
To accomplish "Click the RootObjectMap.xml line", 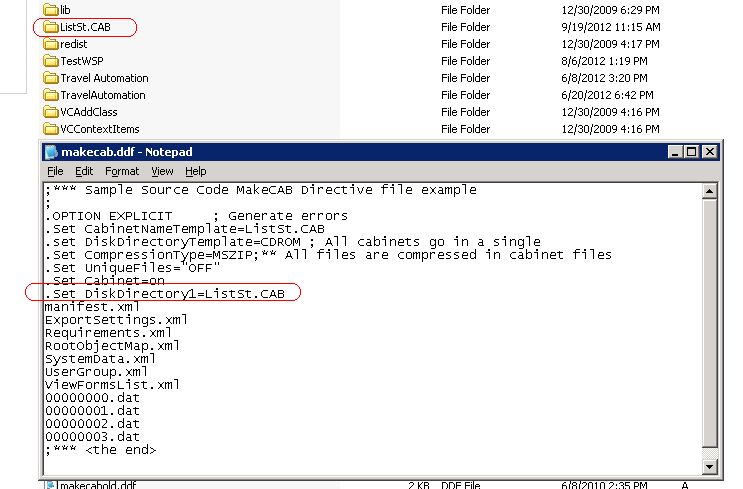I will tap(112, 346).
